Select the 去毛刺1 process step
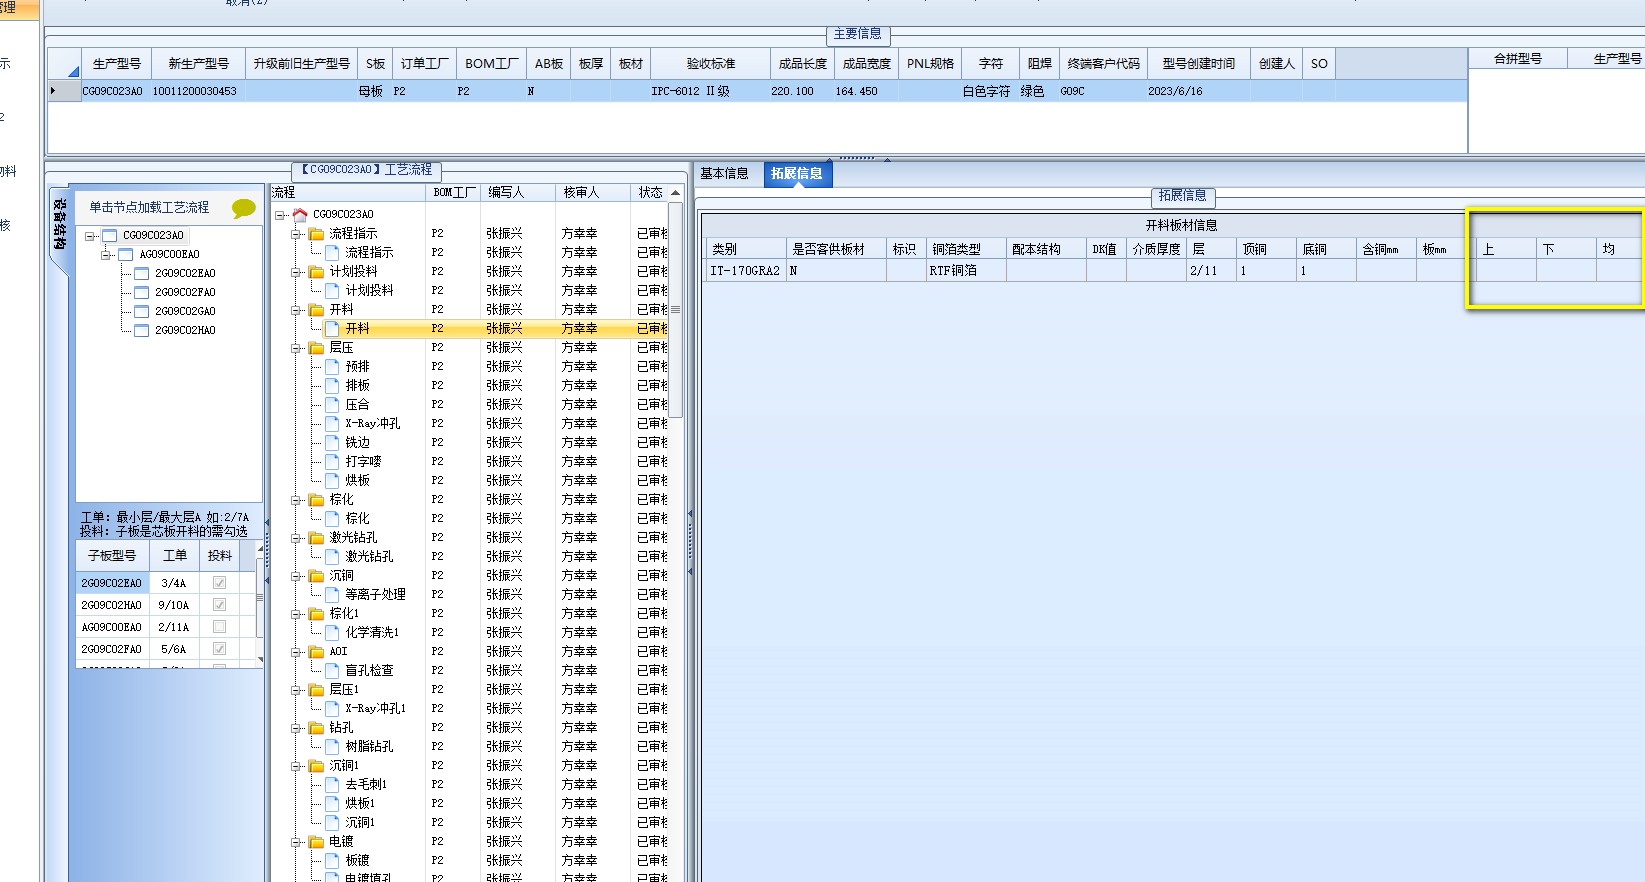This screenshot has width=1645, height=882. (x=366, y=784)
